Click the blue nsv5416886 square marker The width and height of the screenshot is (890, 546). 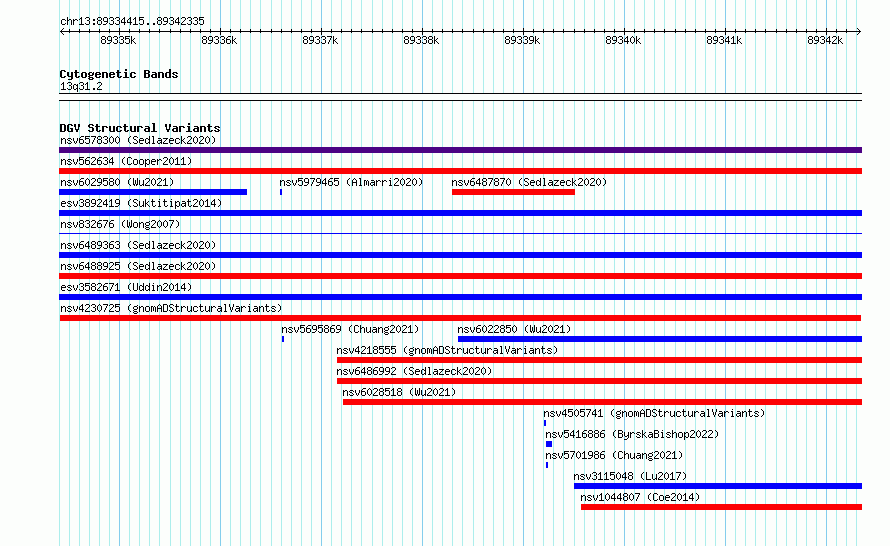click(549, 444)
